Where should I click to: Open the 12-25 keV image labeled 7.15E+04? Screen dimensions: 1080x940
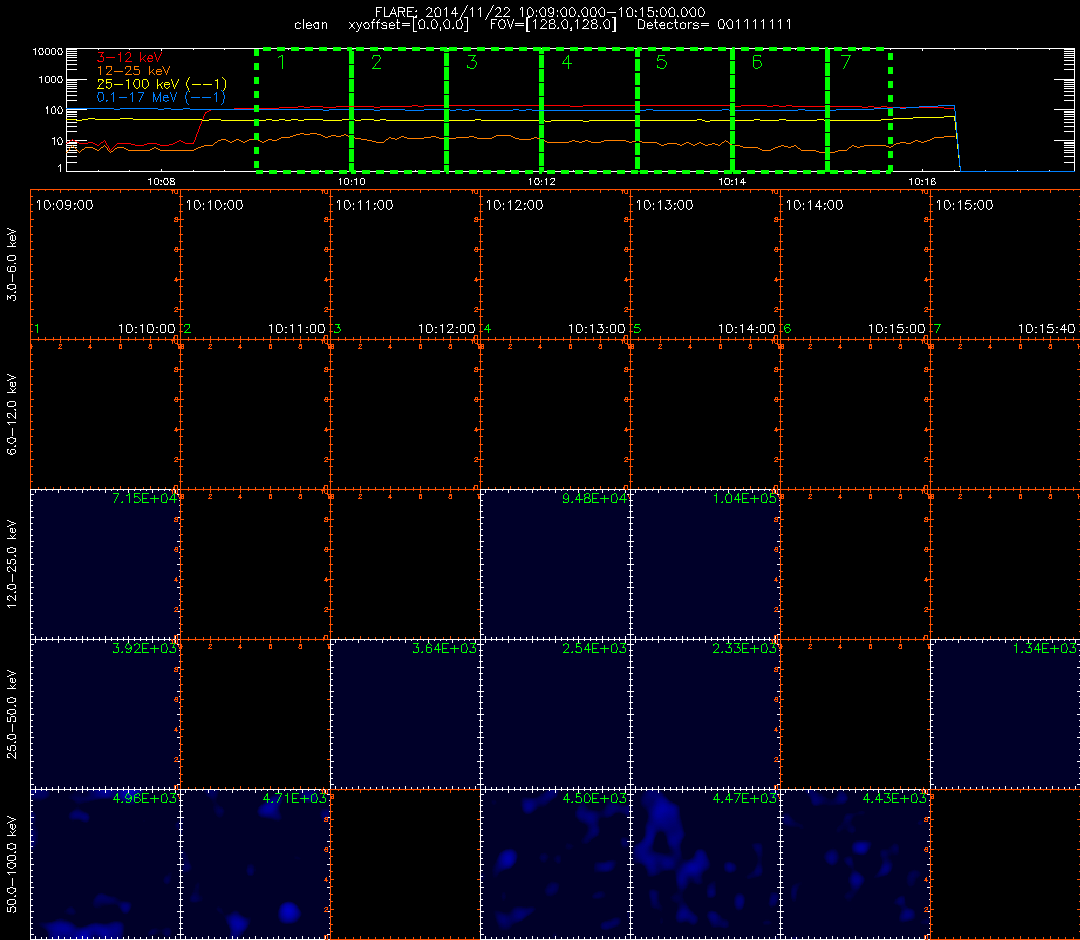[105, 565]
